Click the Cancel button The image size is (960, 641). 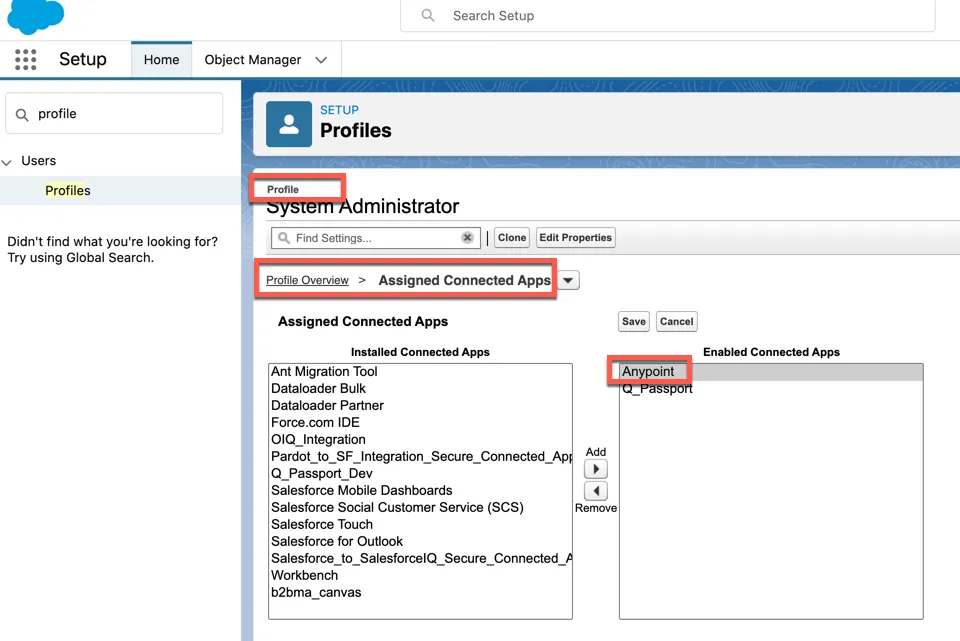pyautogui.click(x=677, y=321)
